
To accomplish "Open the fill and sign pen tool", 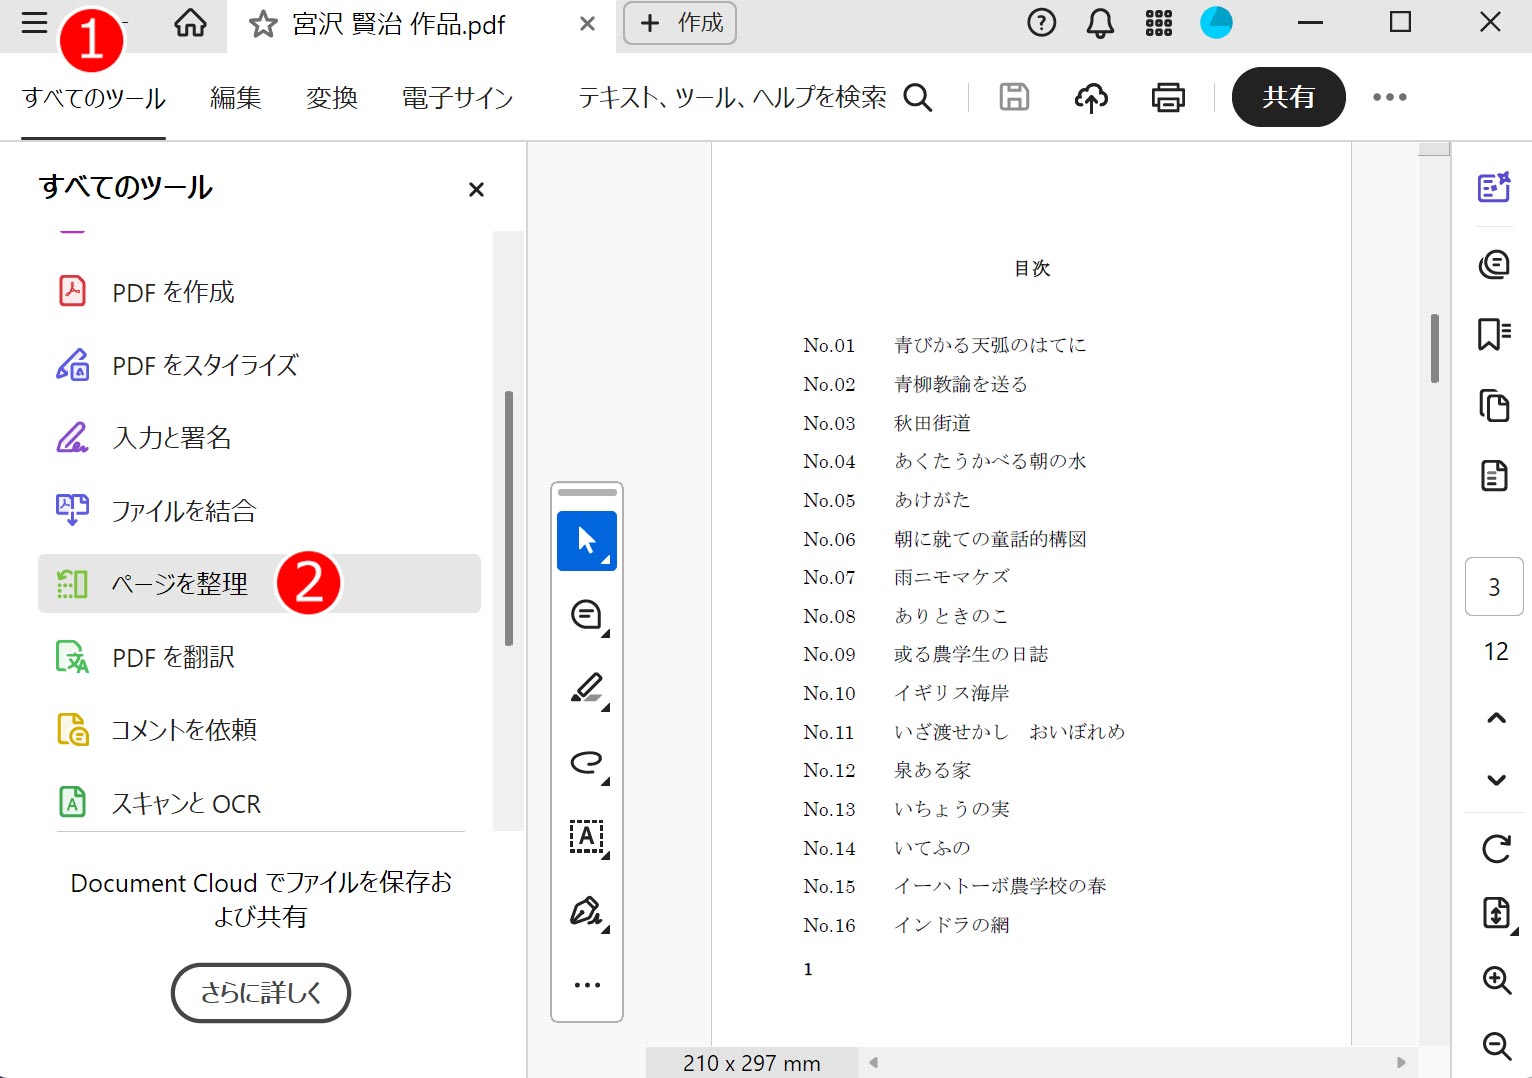I will (587, 911).
